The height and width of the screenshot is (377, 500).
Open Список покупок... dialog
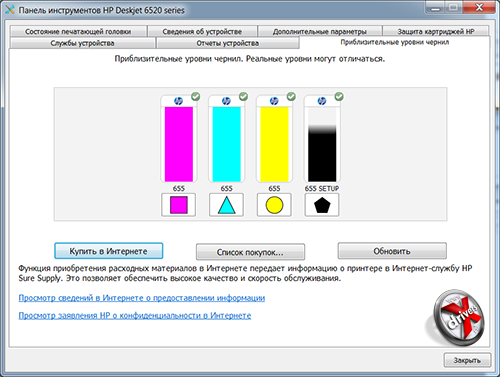[250, 252]
